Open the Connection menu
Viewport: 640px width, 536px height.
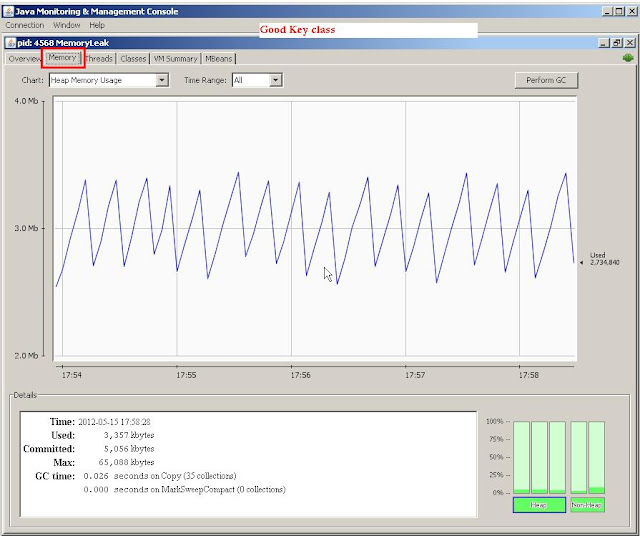(x=25, y=25)
